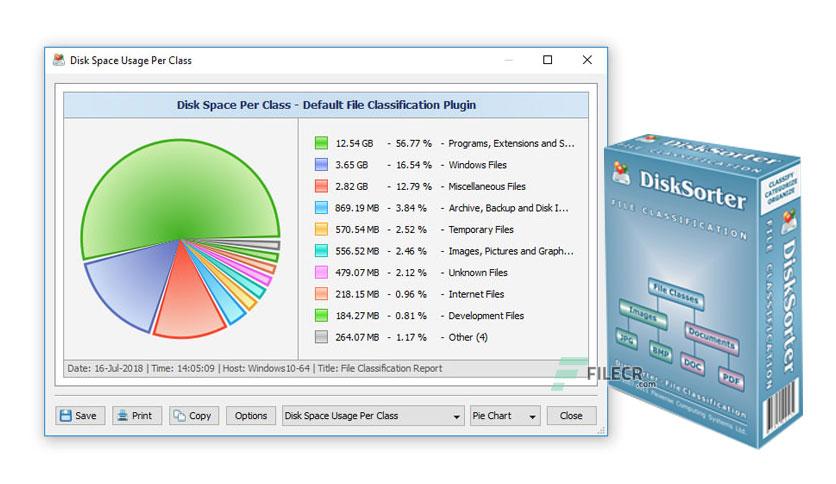Click the gray Other (4) legend swatch
Screen dimensions: 836x484
click(321, 337)
